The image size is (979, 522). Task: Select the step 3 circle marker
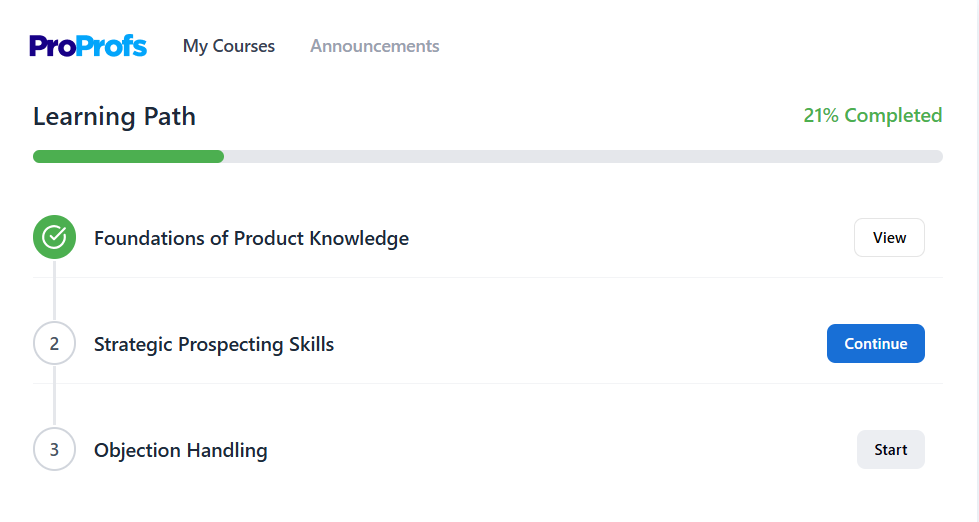(x=54, y=450)
